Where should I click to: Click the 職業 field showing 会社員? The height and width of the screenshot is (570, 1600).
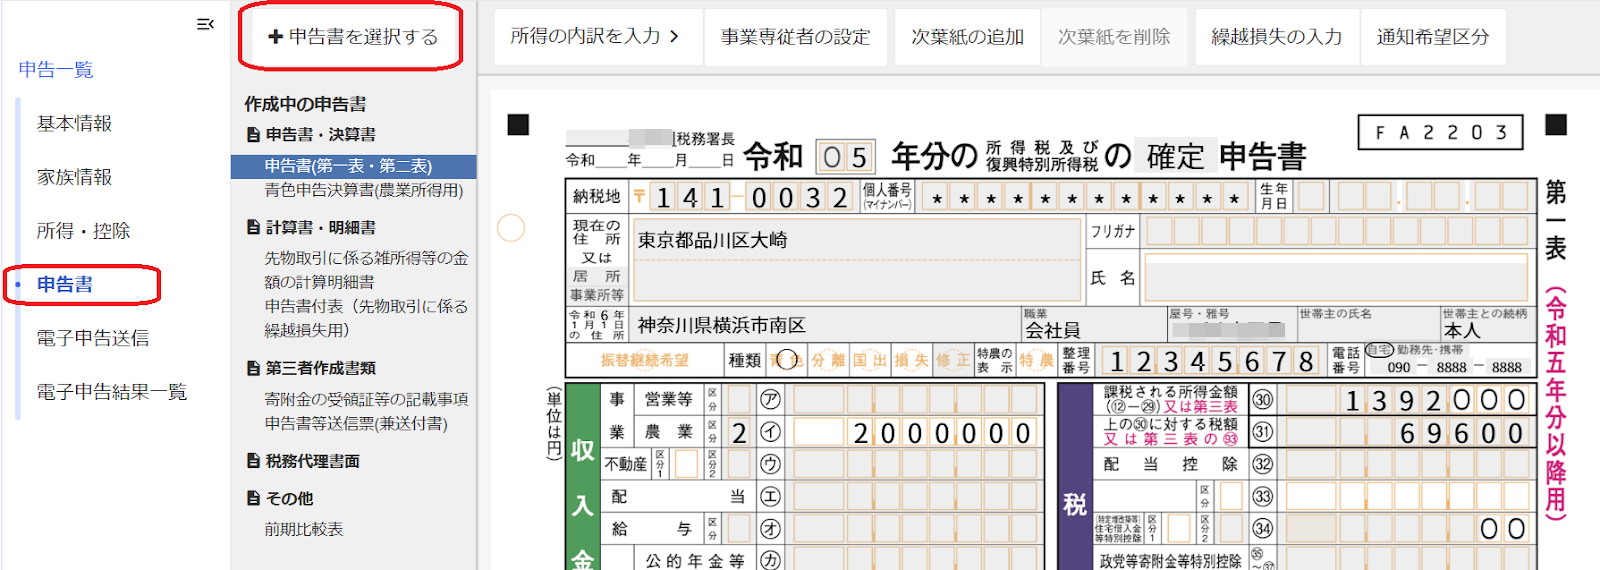[x=1094, y=324]
